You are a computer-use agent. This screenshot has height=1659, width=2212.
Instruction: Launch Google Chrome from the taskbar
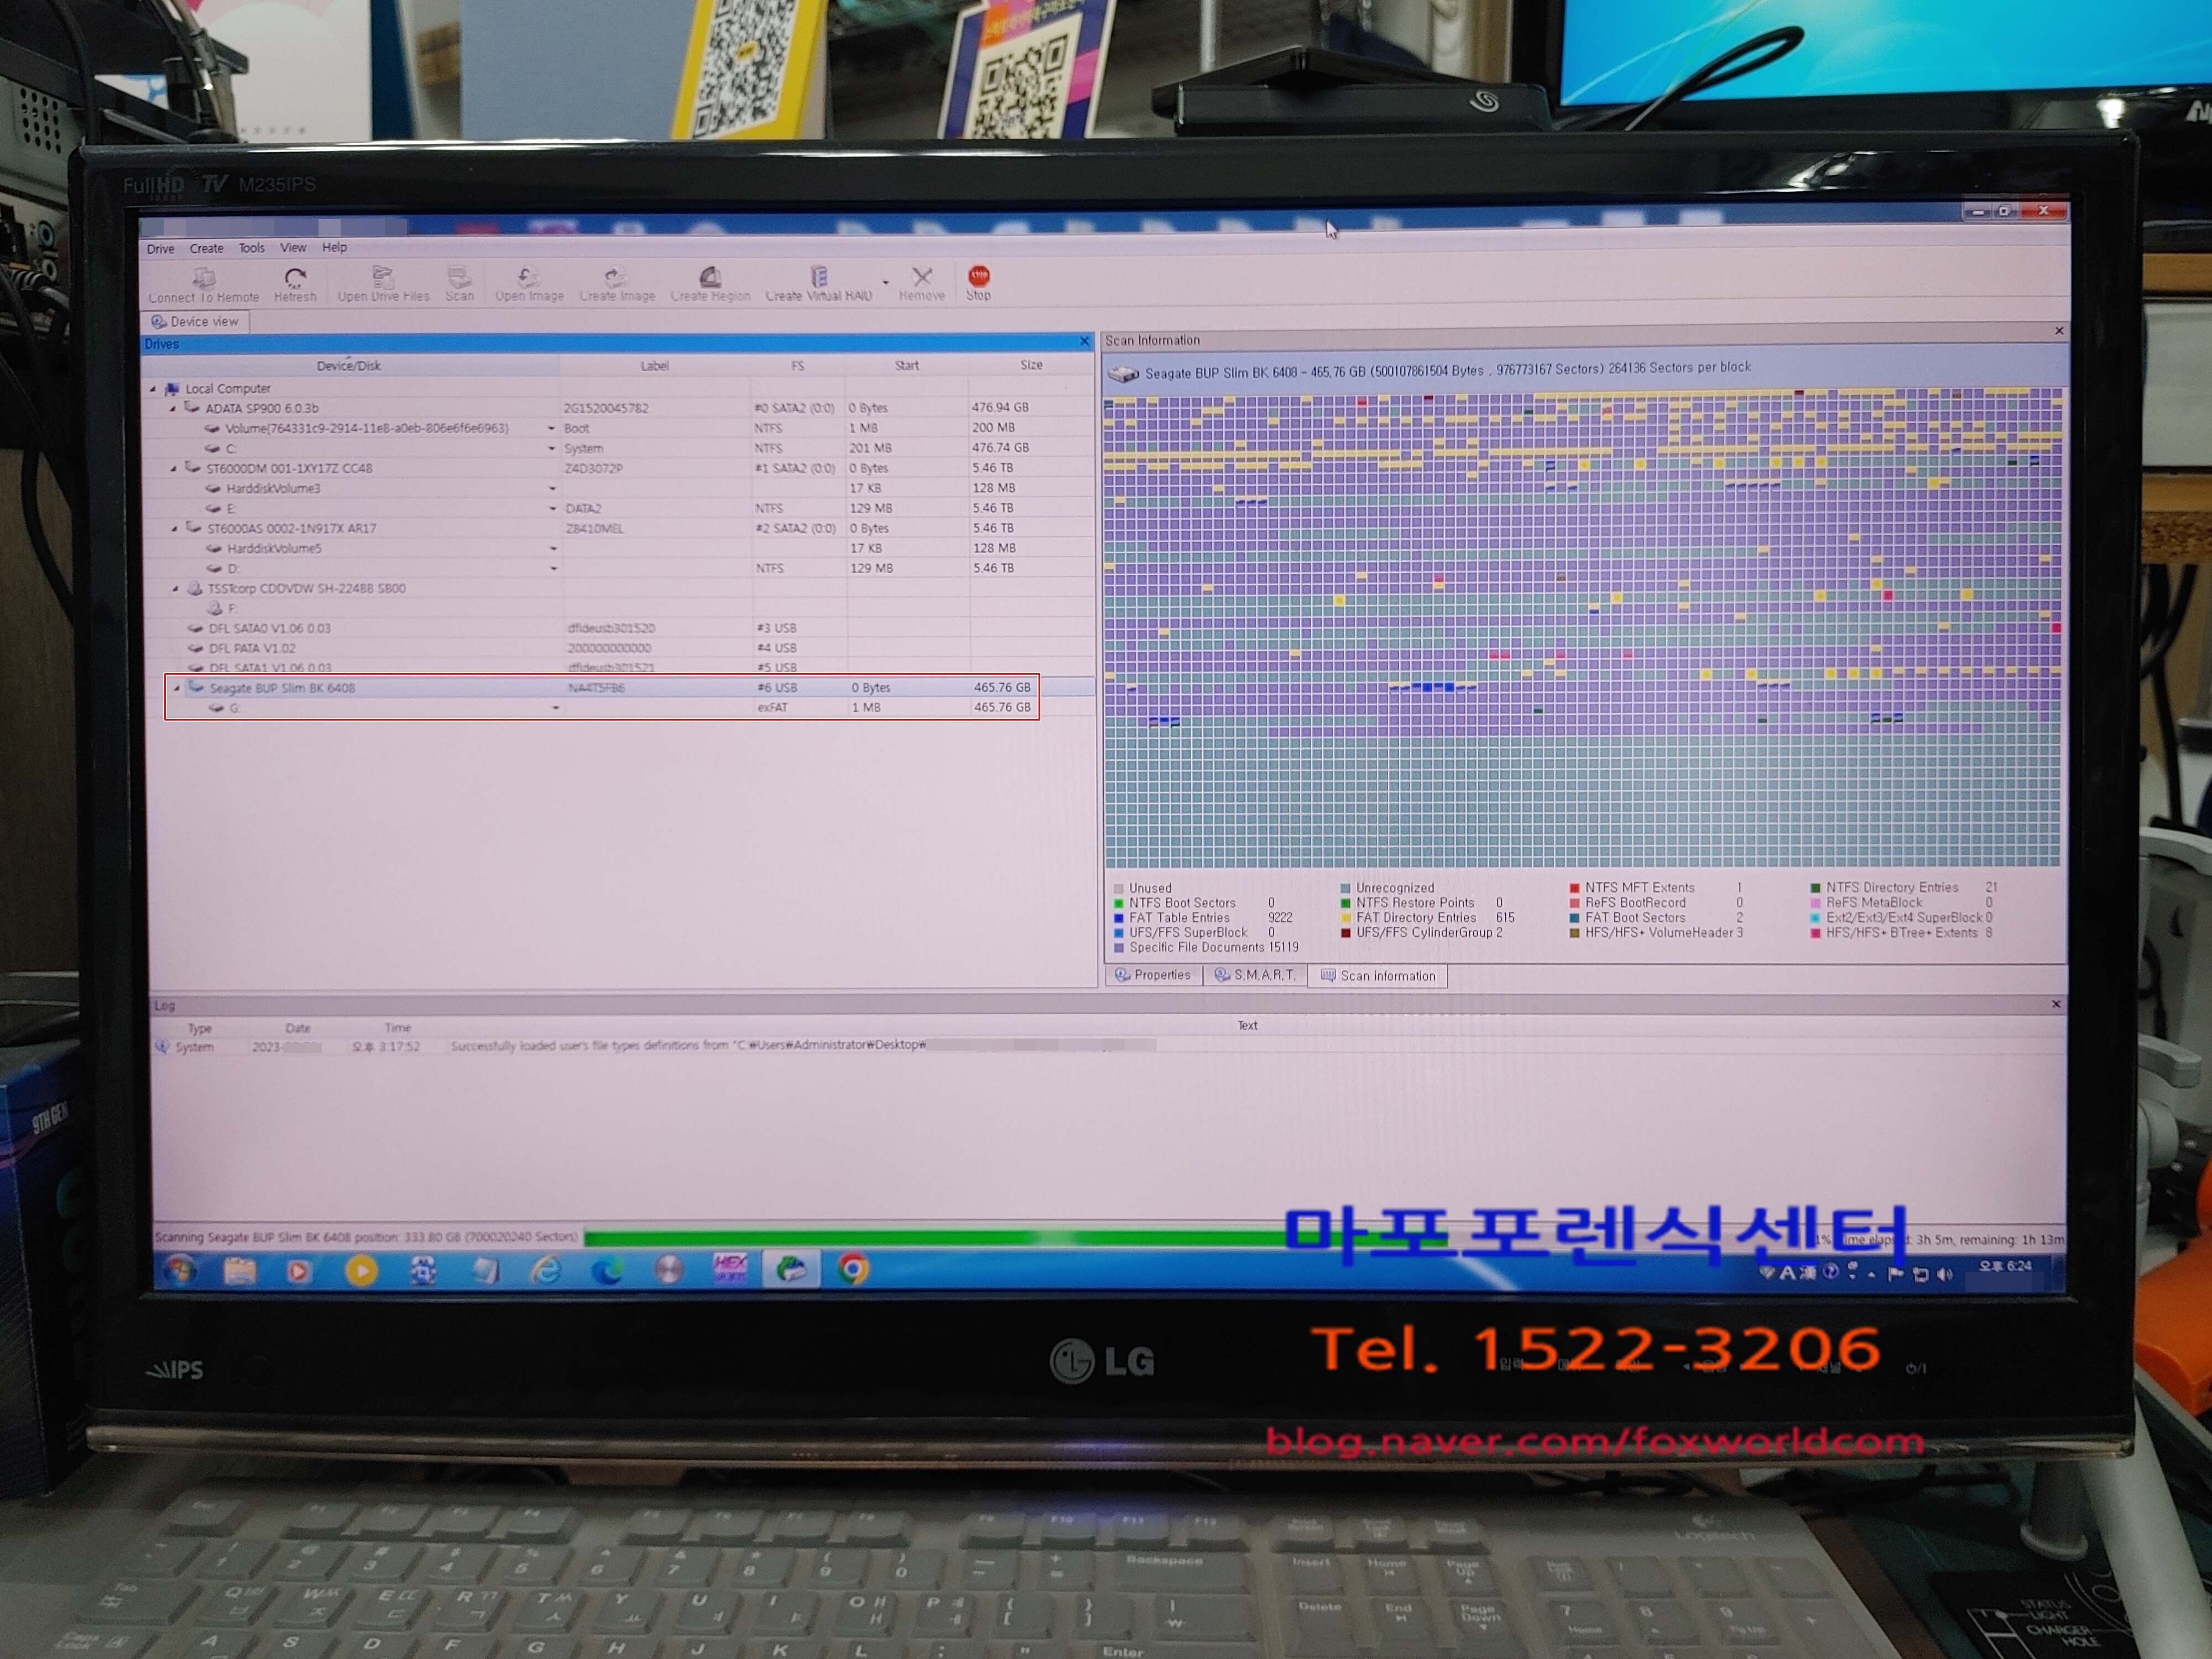[853, 1270]
